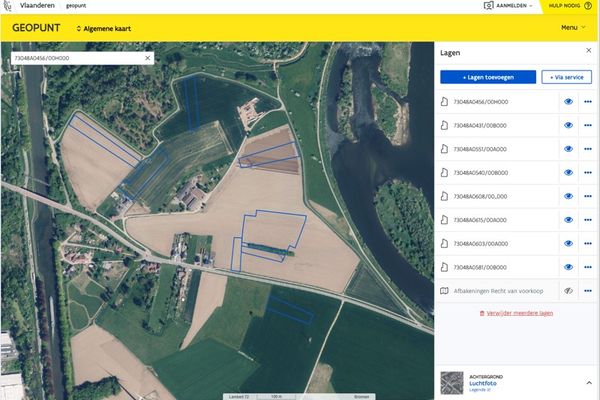Click the eye icon for layer 73048A0603/00A000
600x400 pixels.
568,243
